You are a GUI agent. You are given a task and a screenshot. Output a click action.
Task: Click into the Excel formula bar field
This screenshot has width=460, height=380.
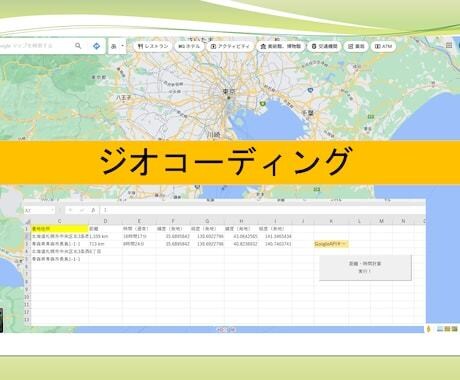(x=263, y=210)
